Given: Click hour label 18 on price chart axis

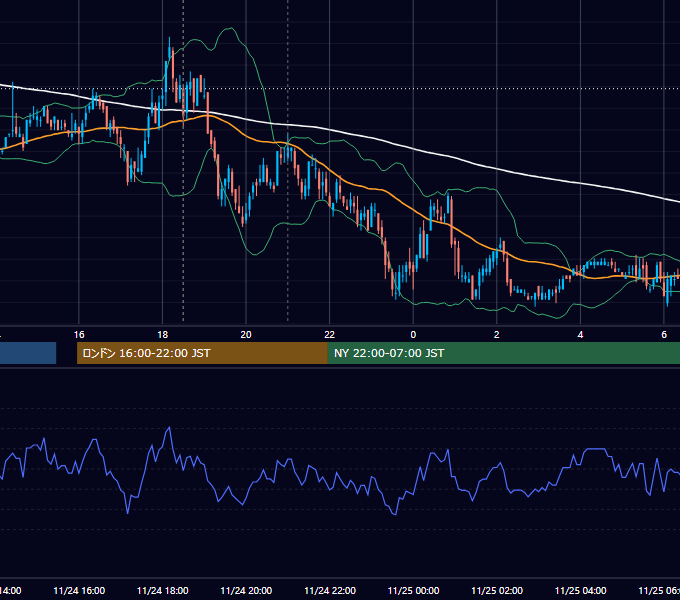Looking at the screenshot, I should point(163,335).
